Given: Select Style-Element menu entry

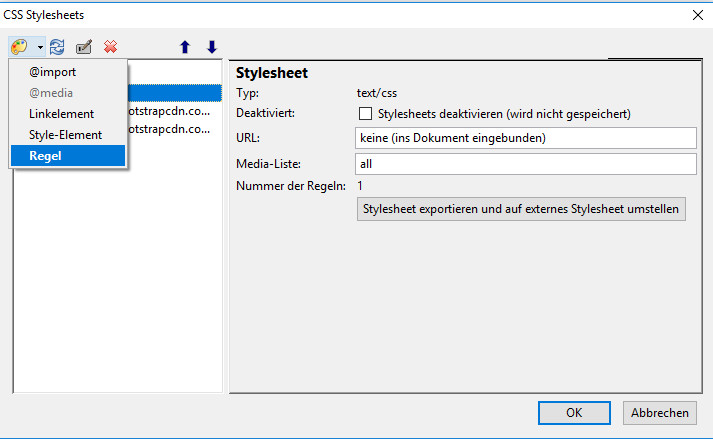Looking at the screenshot, I should point(66,135).
